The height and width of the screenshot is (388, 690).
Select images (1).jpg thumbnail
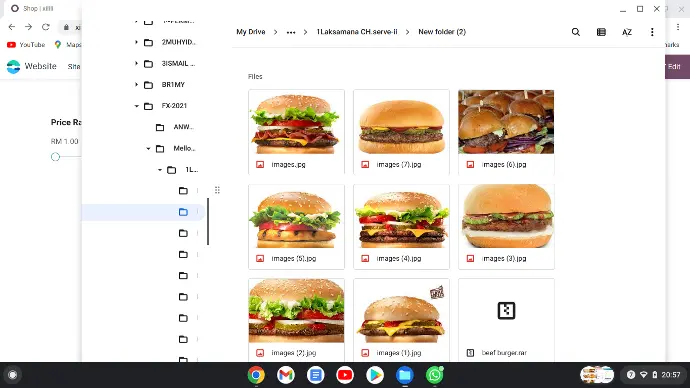coord(401,311)
